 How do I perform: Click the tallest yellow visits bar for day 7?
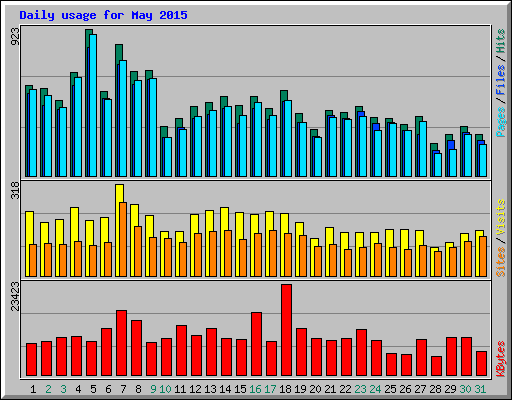pos(119,230)
